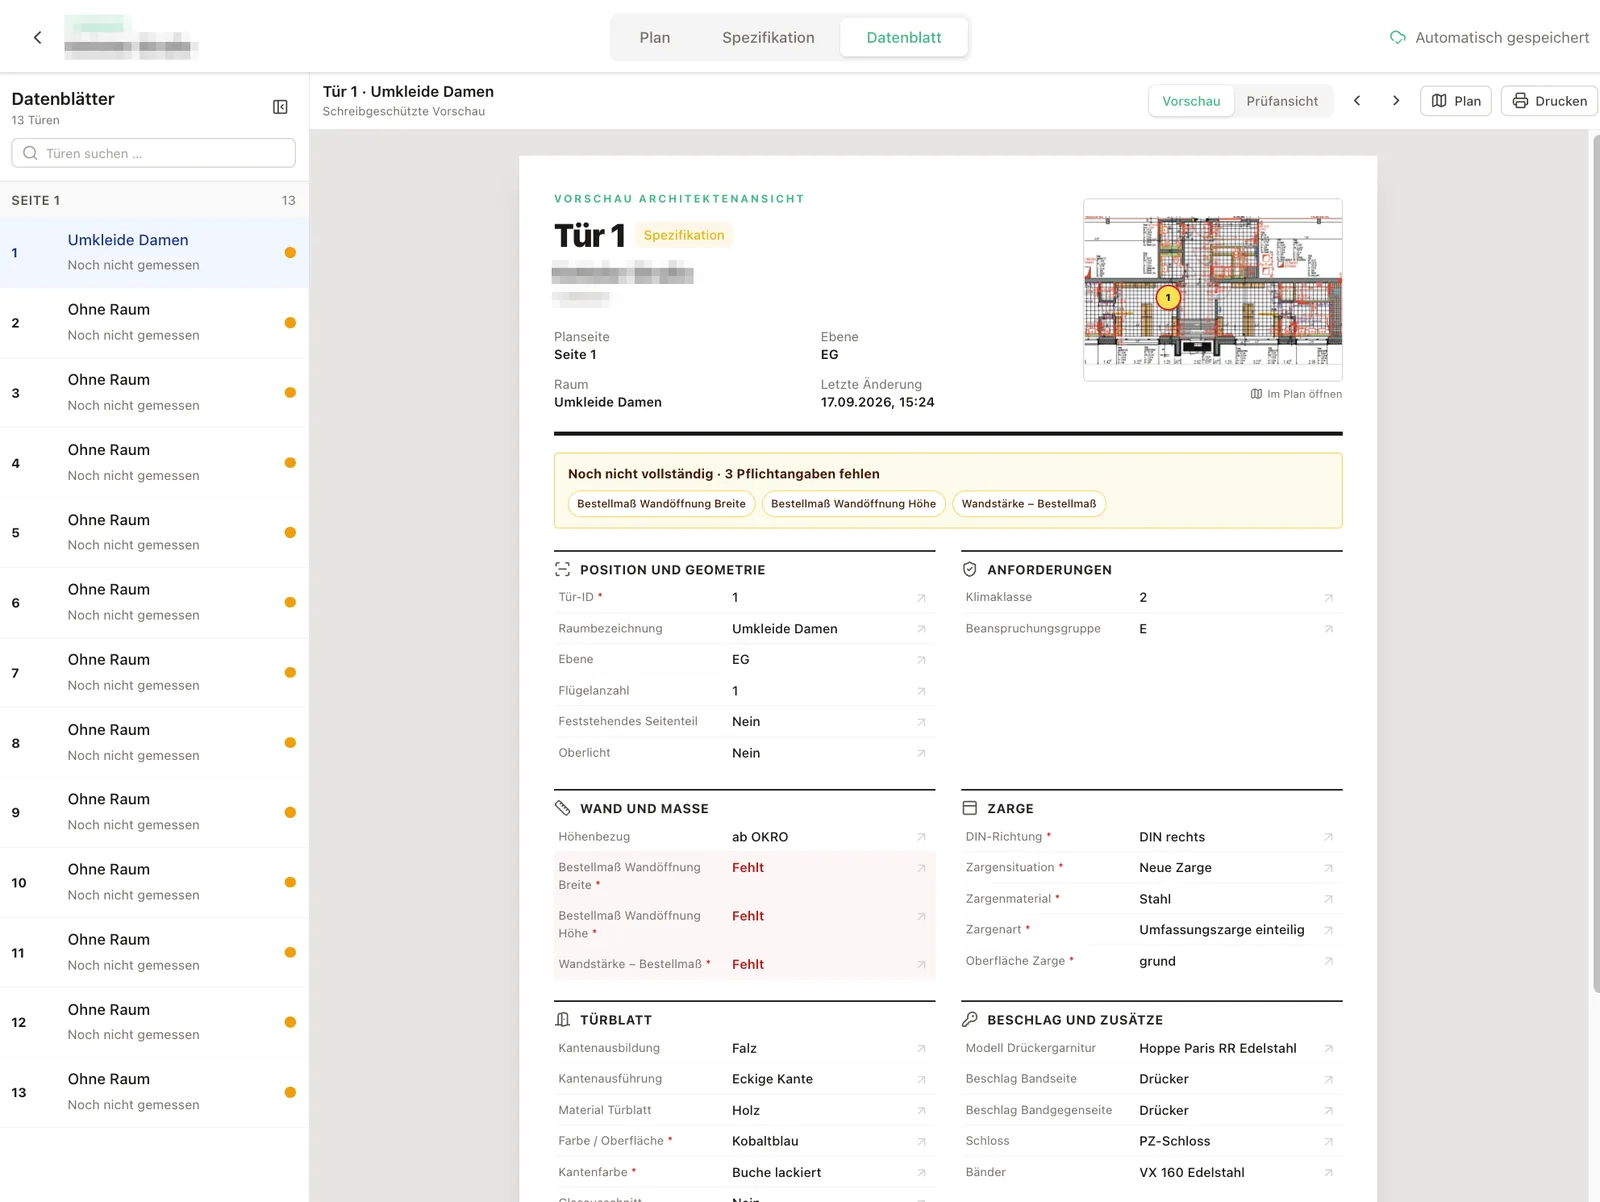Viewport: 1600px width, 1202px height.
Task: Select door 13 Ohne Raum in list
Action: tap(154, 1093)
